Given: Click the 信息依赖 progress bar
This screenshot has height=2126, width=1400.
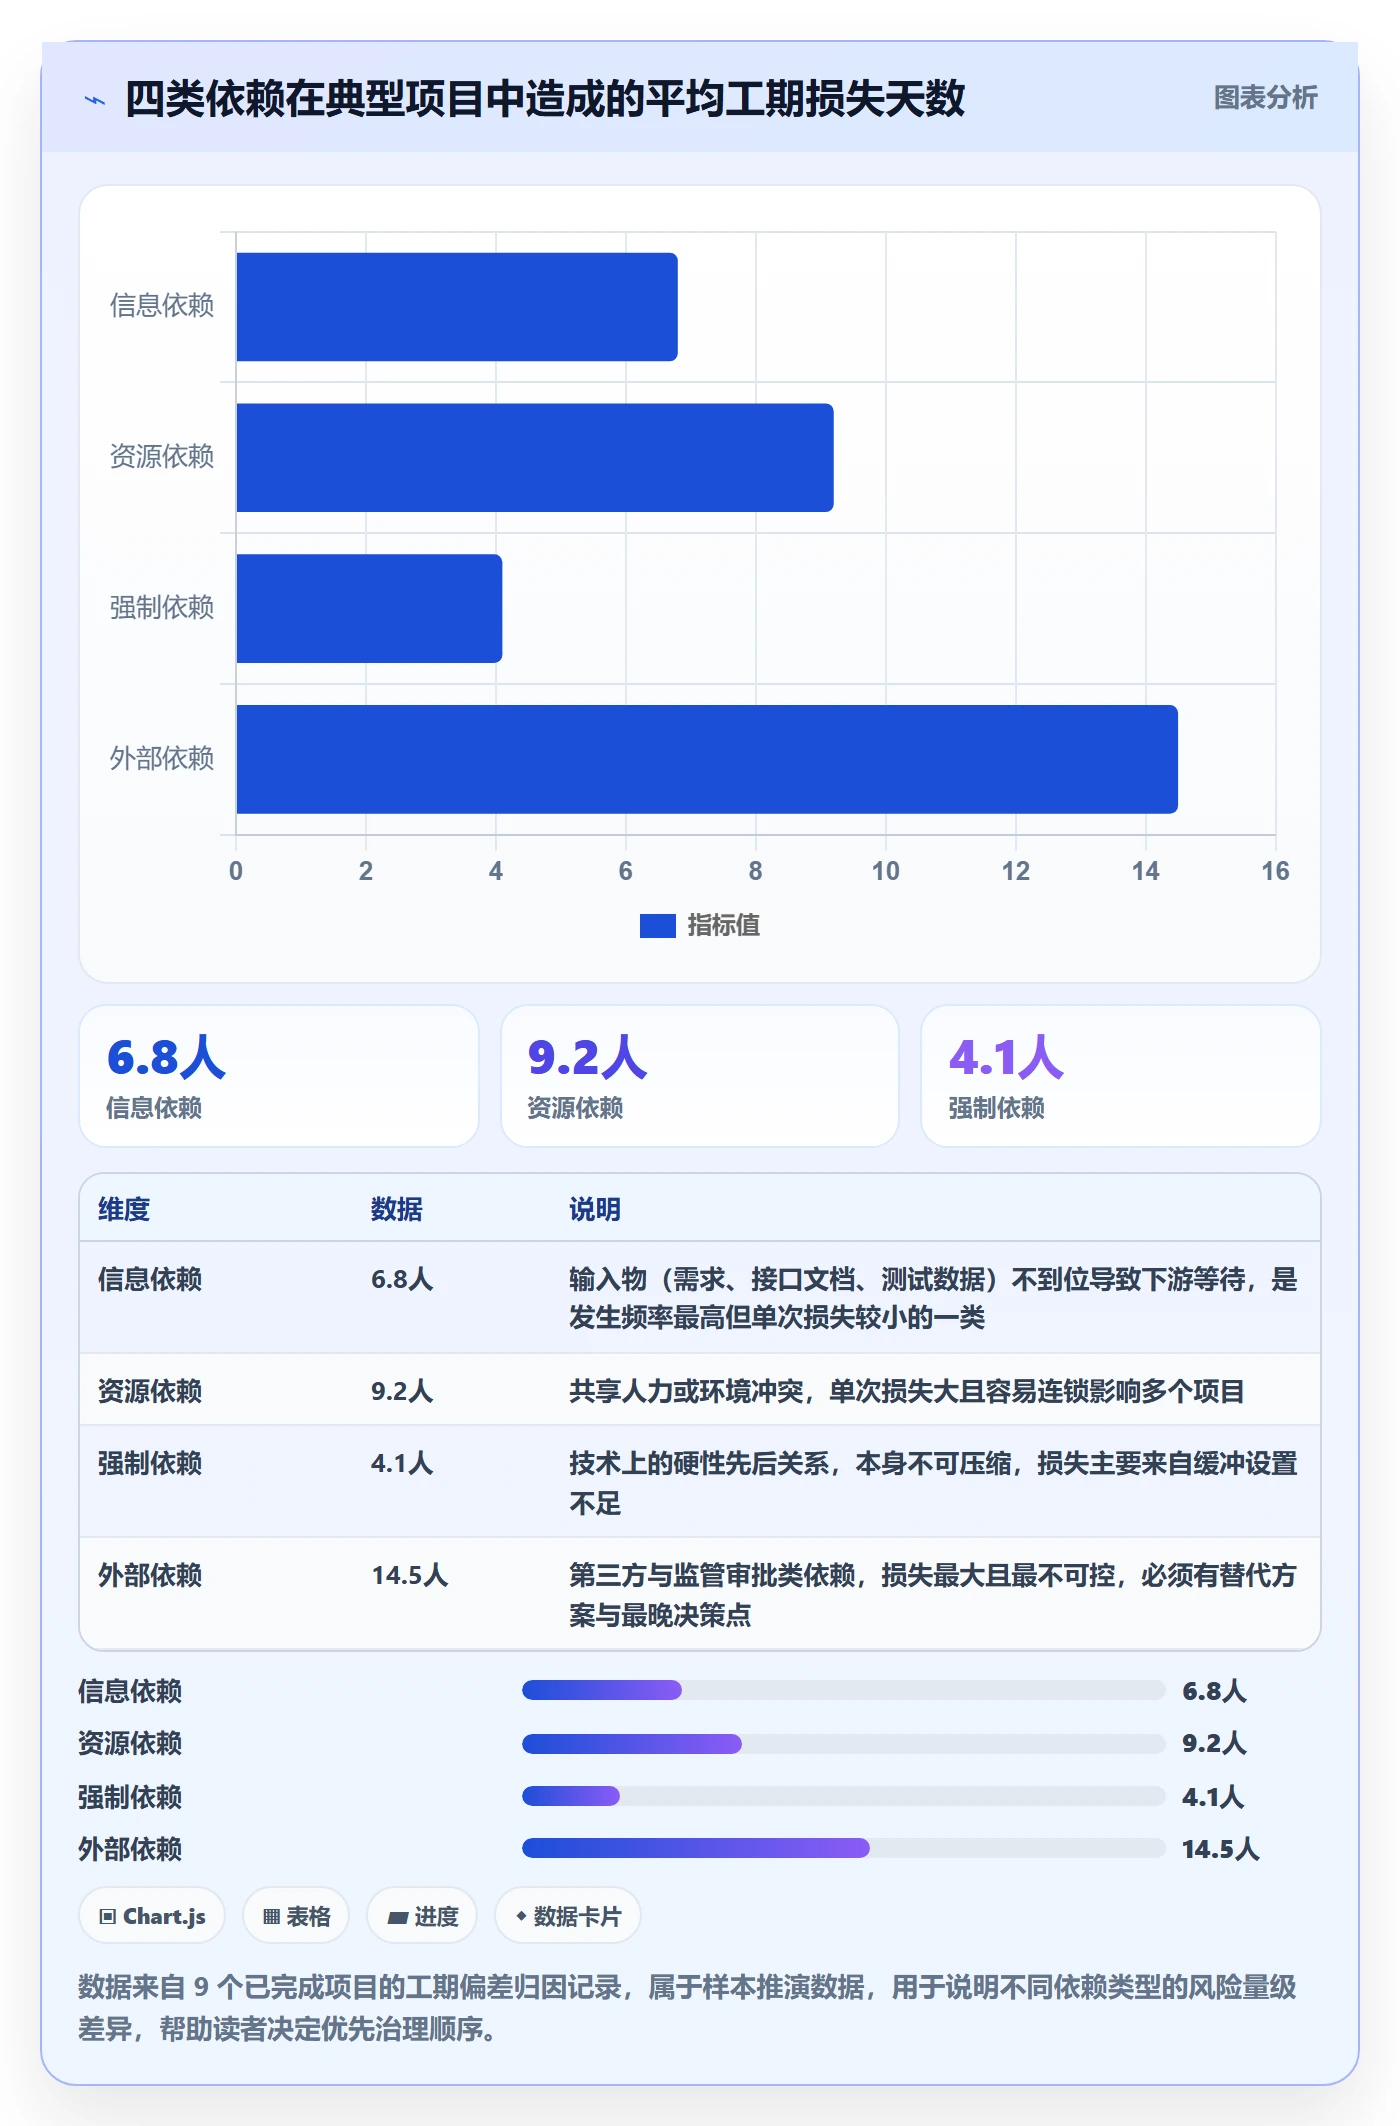Looking at the screenshot, I should 844,1690.
